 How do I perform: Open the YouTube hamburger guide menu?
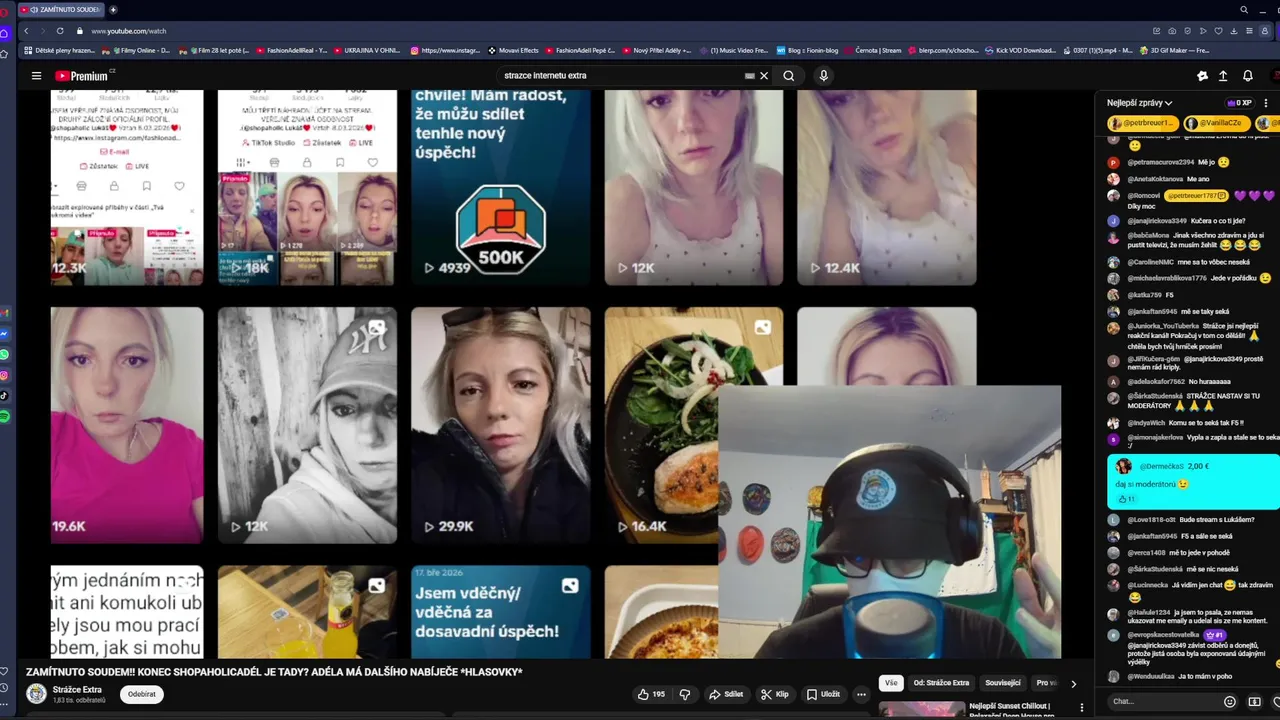click(36, 76)
